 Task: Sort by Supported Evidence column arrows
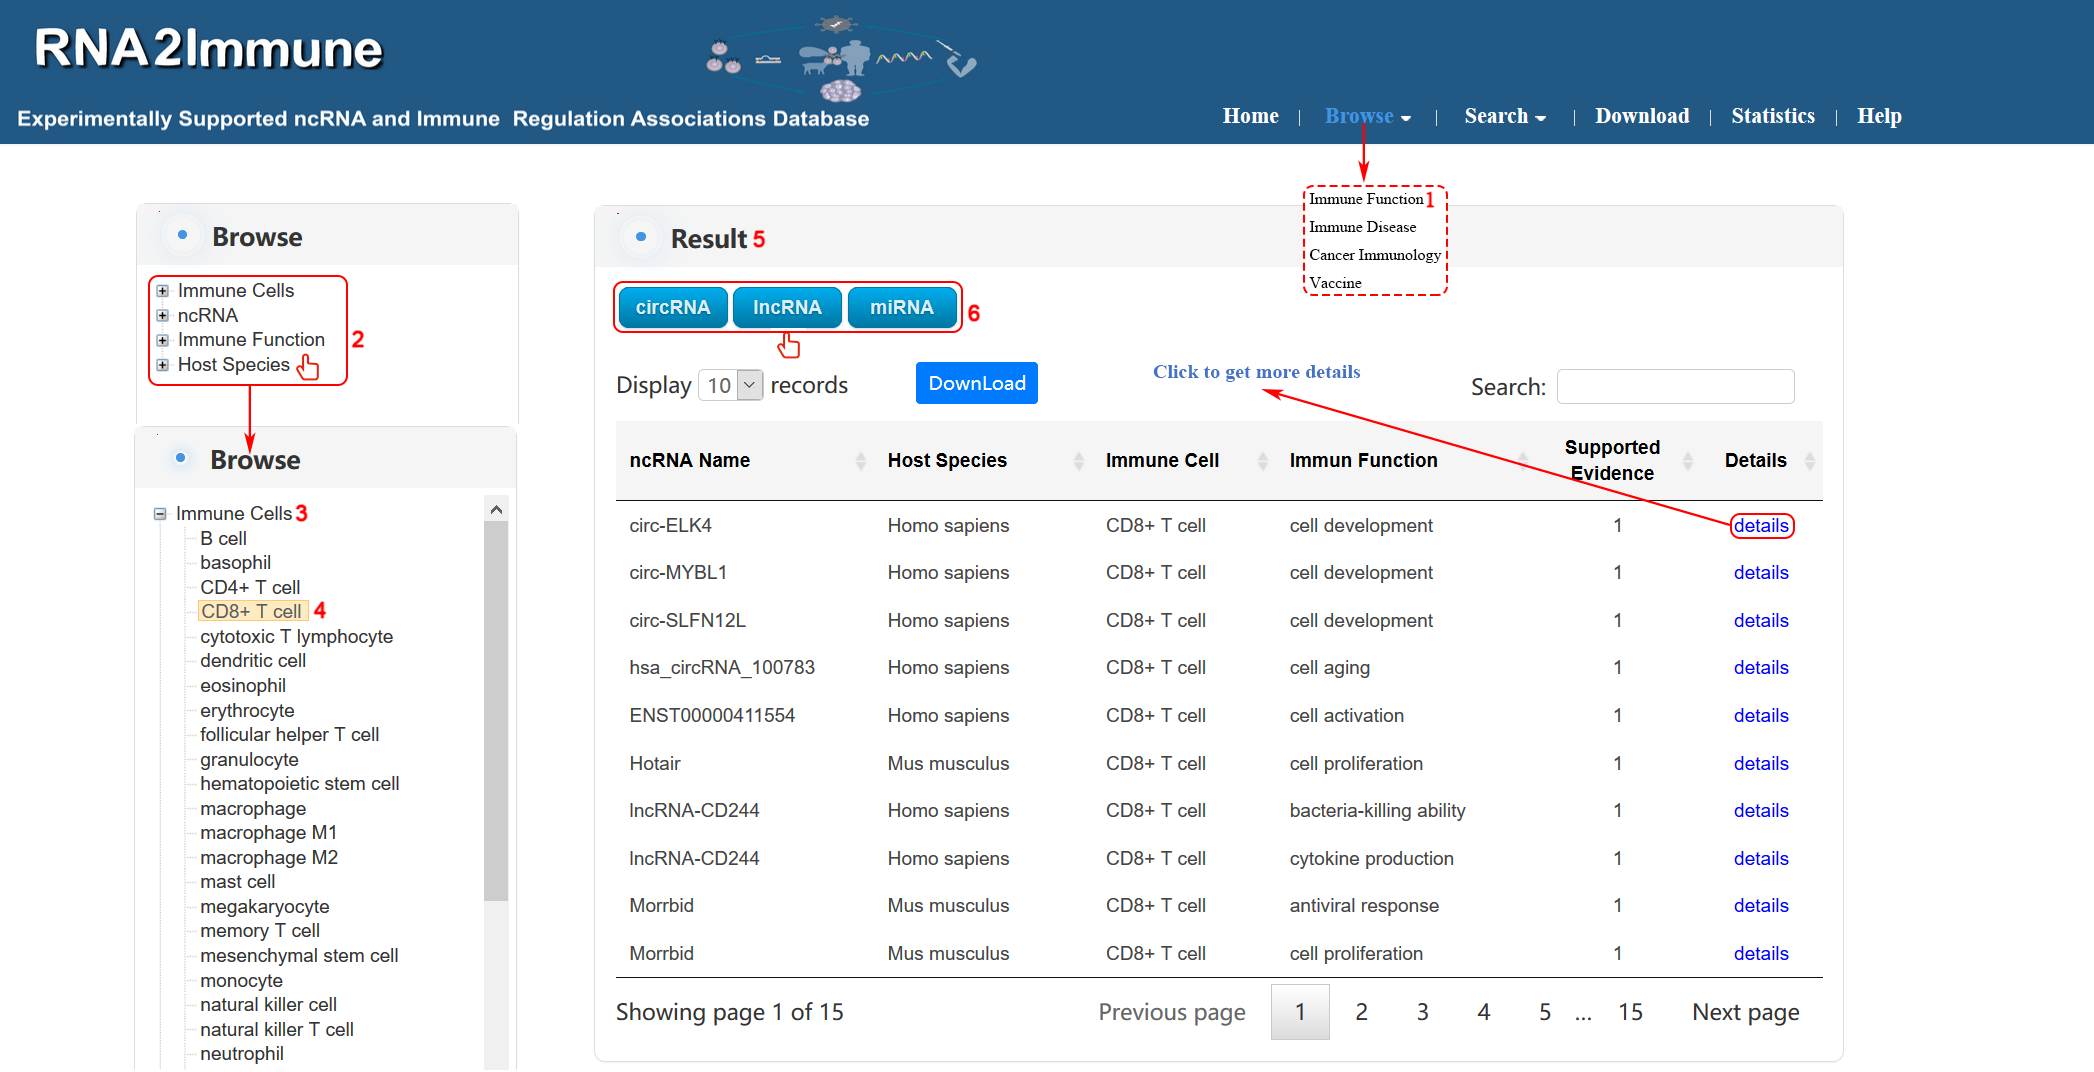[x=1687, y=461]
